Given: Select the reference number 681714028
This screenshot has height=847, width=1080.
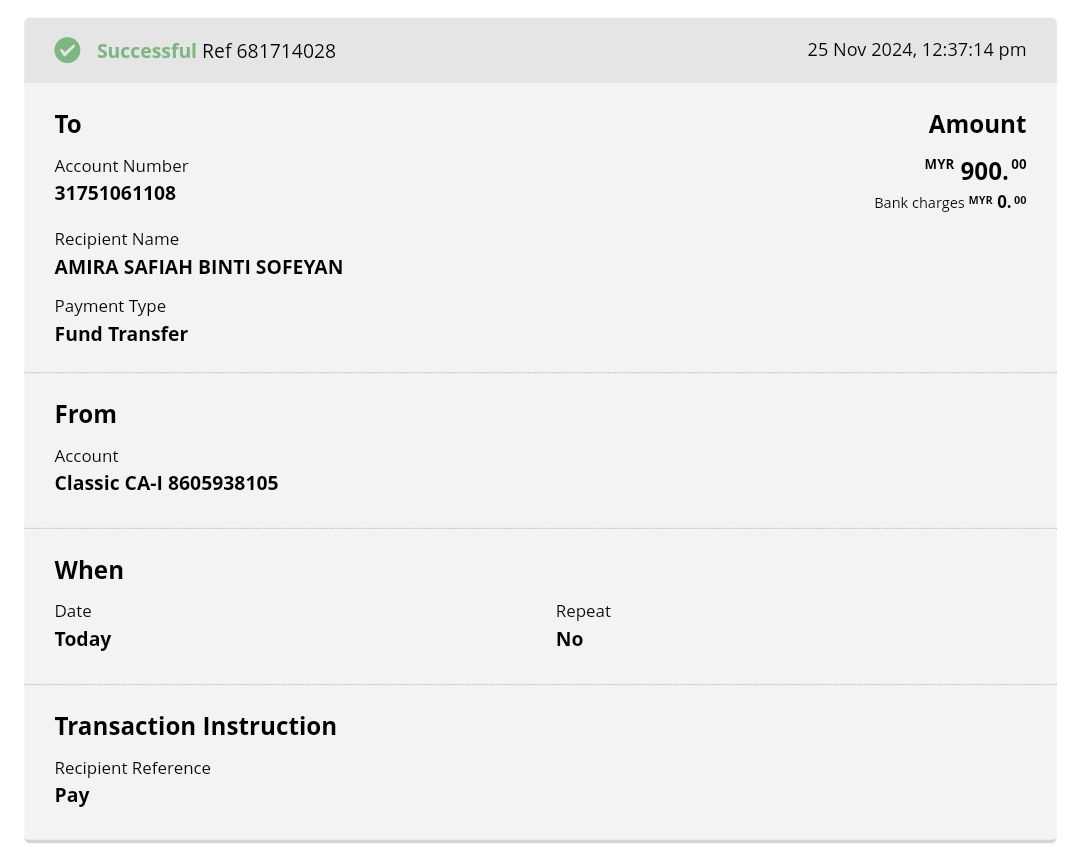Looking at the screenshot, I should click(286, 51).
